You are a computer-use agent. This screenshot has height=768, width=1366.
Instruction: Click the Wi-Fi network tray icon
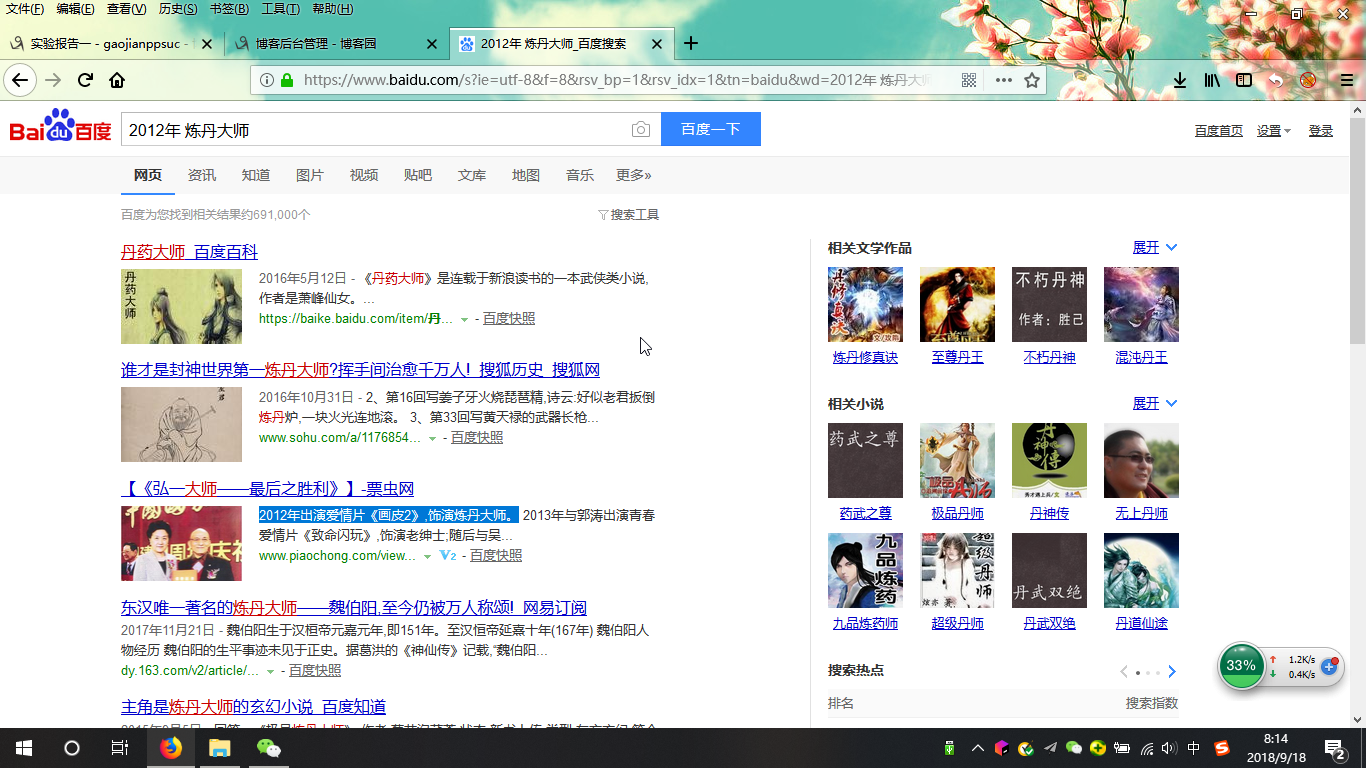(1147, 748)
